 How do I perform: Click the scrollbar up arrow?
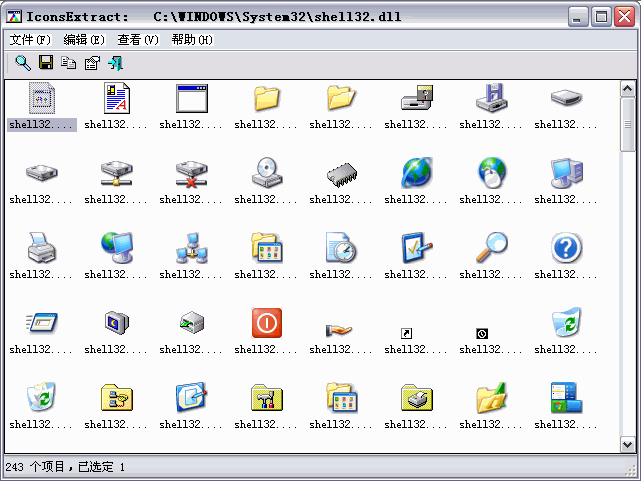point(628,89)
